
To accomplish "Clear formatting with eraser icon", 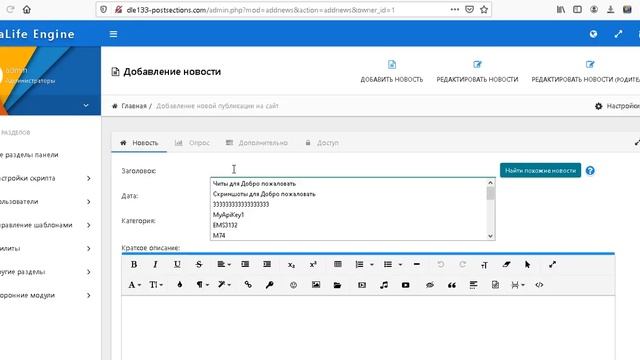I will pos(506,264).
